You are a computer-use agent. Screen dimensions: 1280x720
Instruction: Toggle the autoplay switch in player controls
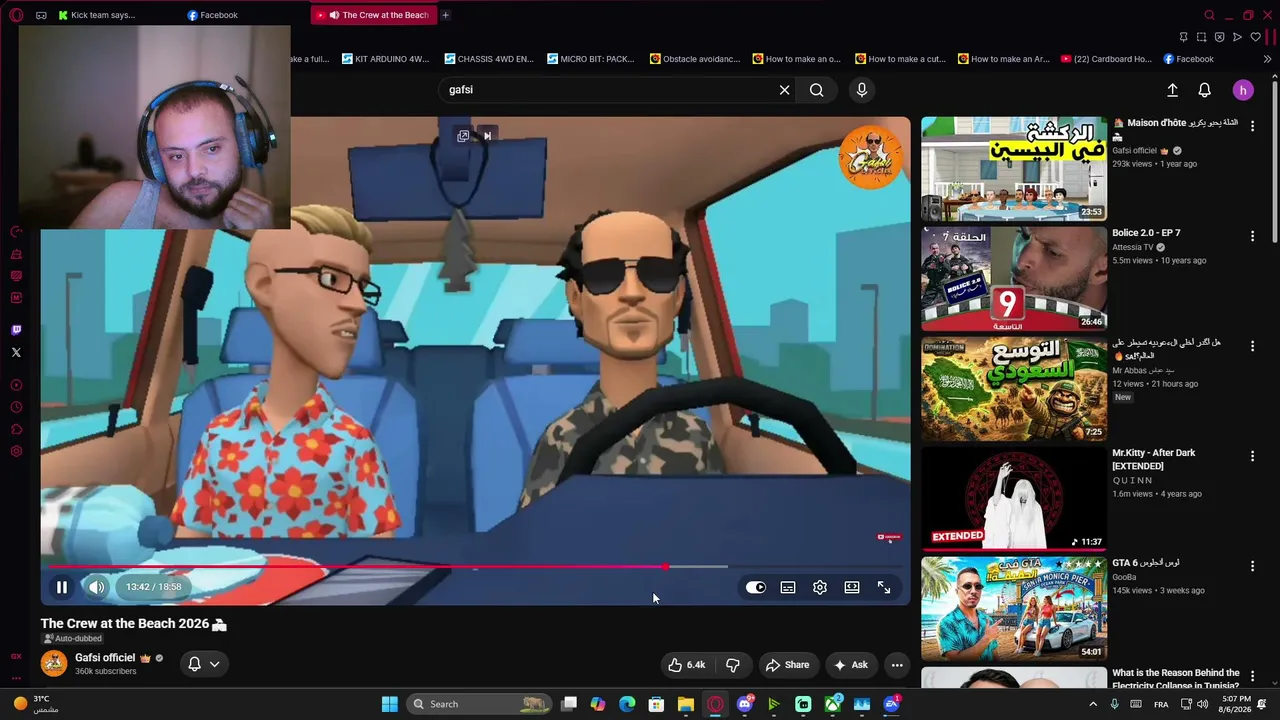pos(755,587)
